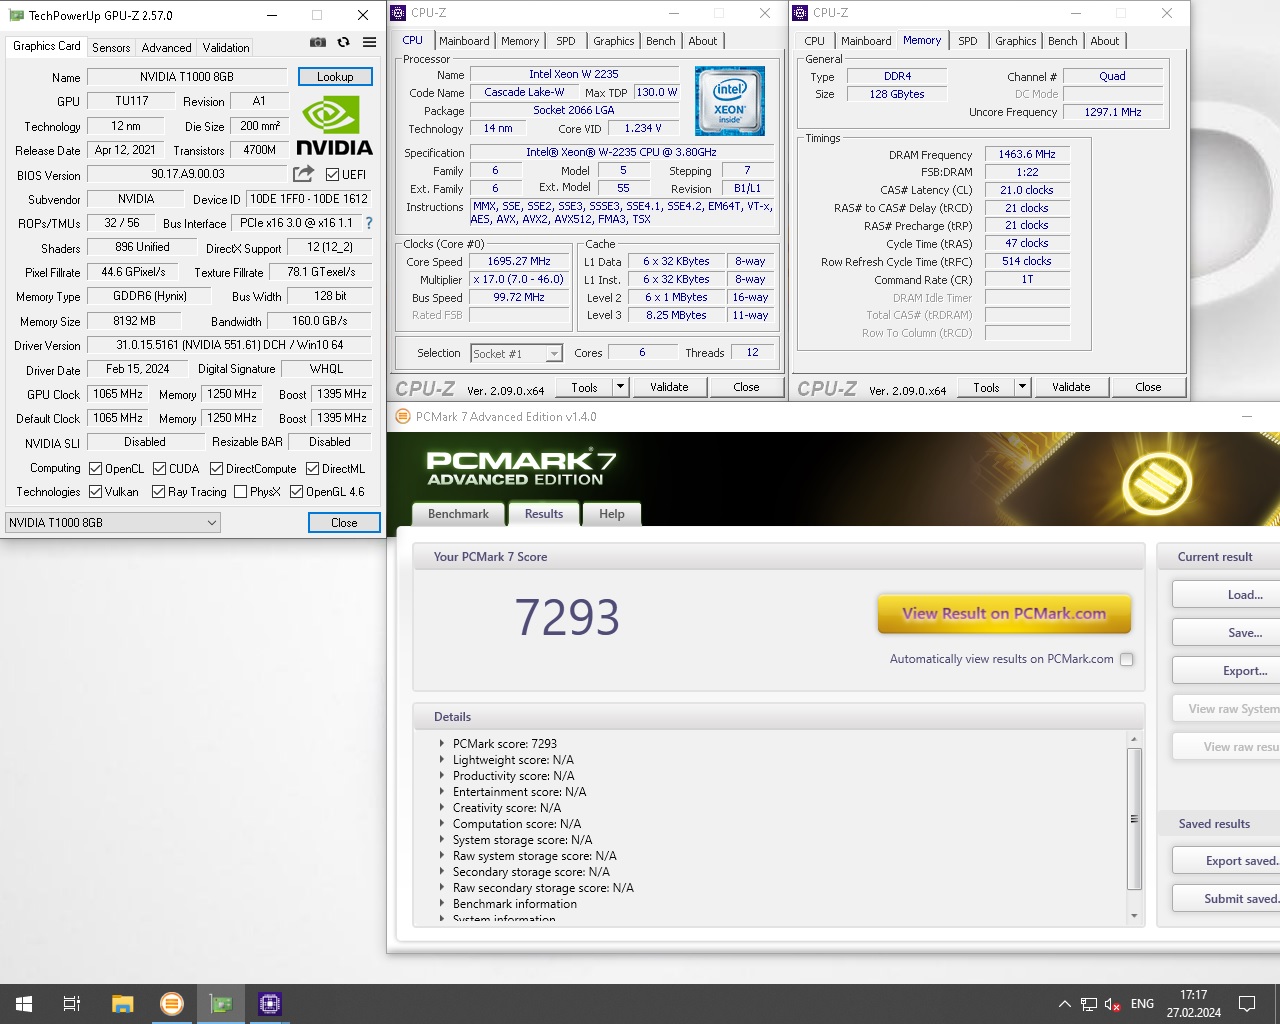Image resolution: width=1280 pixels, height=1024 pixels.
Task: Open the SPD tab in right CPU-Z
Action: coord(967,41)
